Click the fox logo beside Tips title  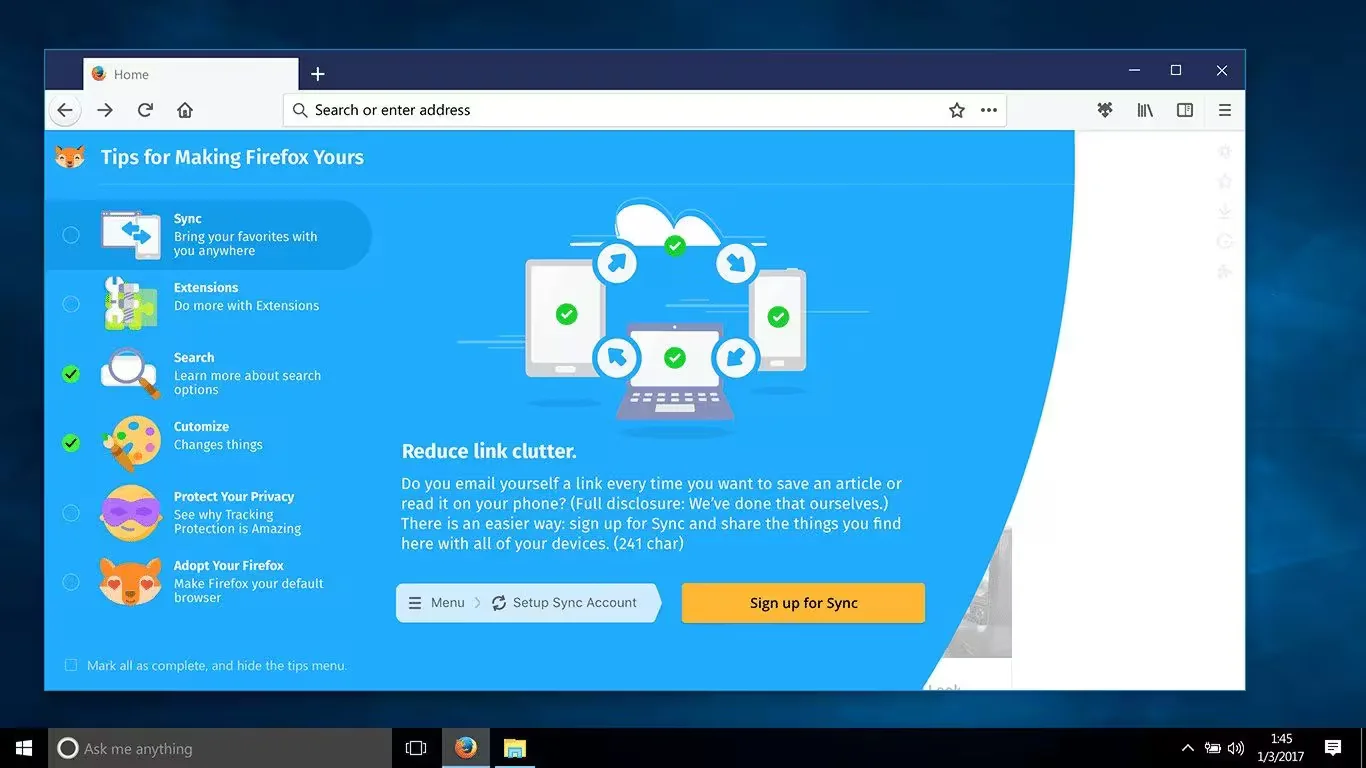pyautogui.click(x=70, y=157)
